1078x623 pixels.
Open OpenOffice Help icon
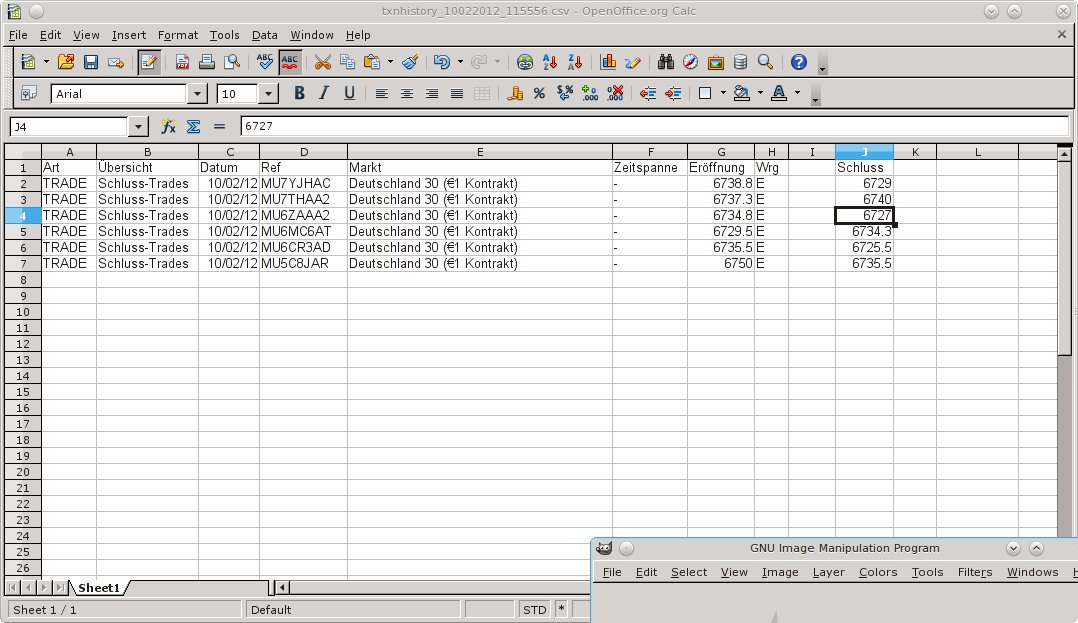pos(798,62)
